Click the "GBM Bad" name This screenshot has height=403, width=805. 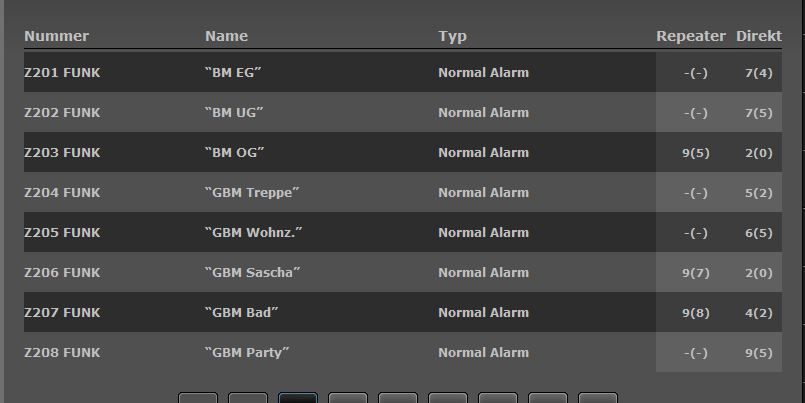(241, 313)
